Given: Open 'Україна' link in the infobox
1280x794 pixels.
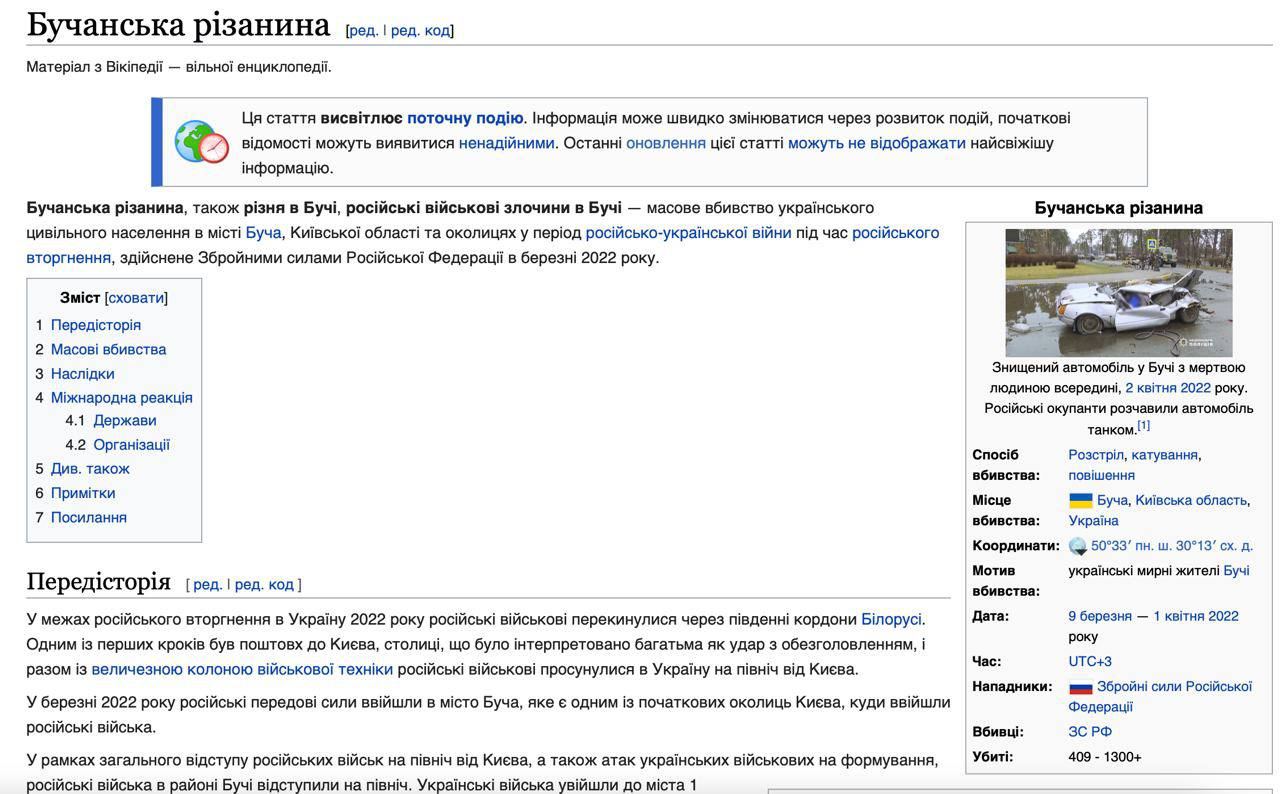Looking at the screenshot, I should click(x=1093, y=520).
